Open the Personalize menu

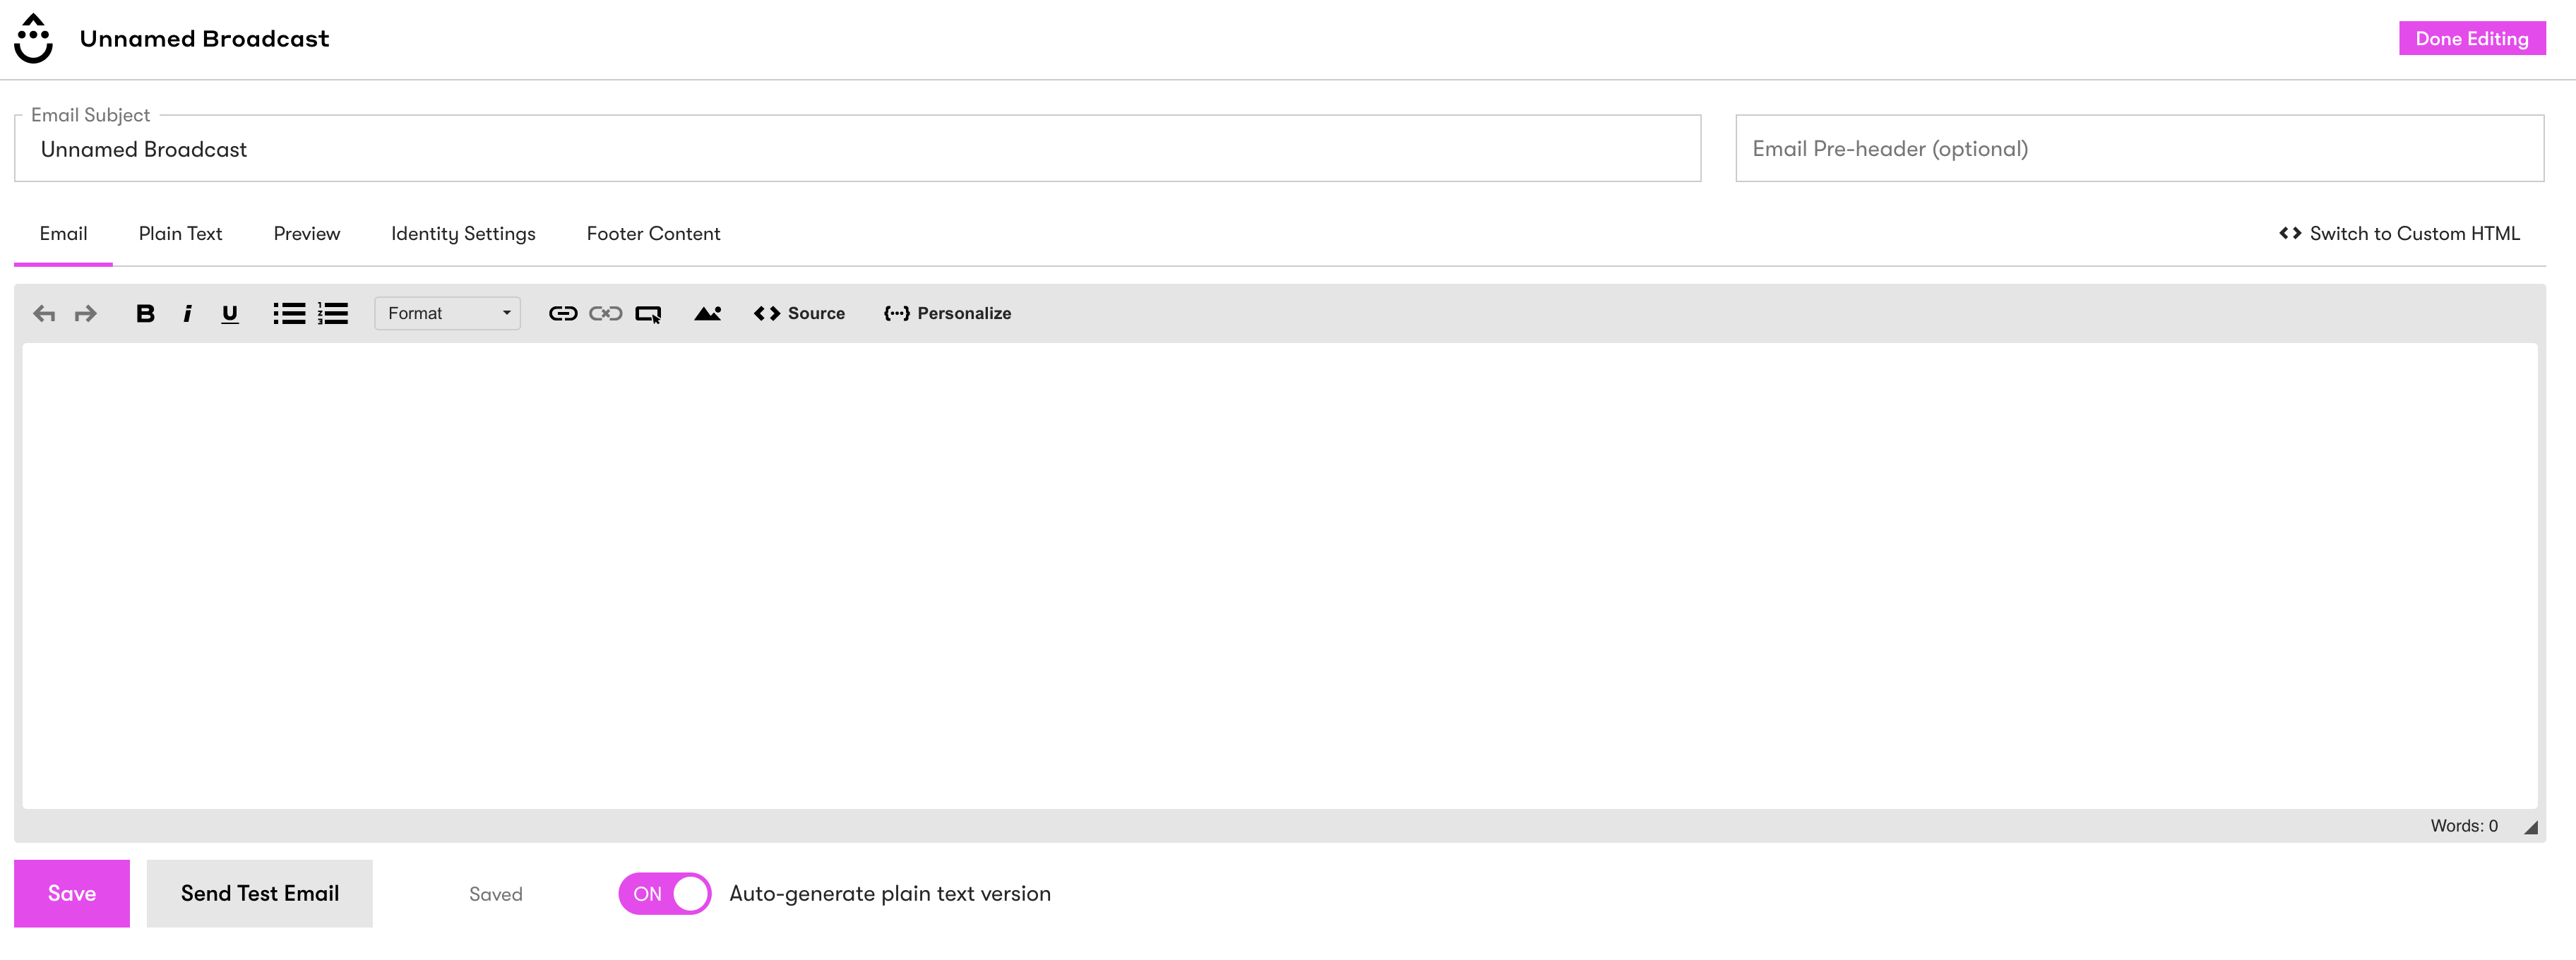coord(947,314)
